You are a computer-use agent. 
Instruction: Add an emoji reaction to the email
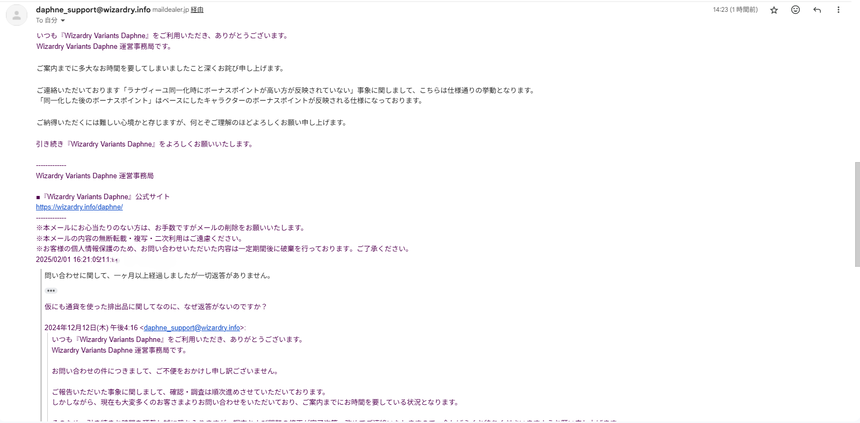(795, 10)
